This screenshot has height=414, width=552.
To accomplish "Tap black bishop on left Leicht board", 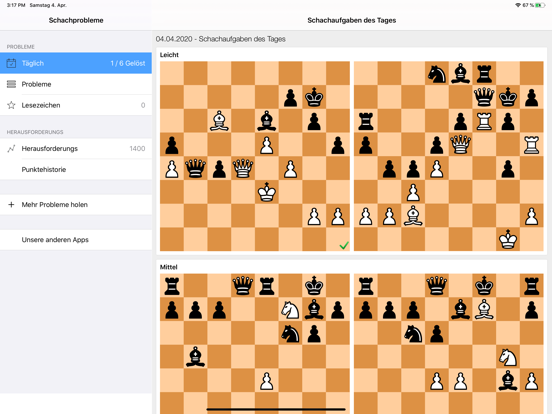I will [x=266, y=121].
